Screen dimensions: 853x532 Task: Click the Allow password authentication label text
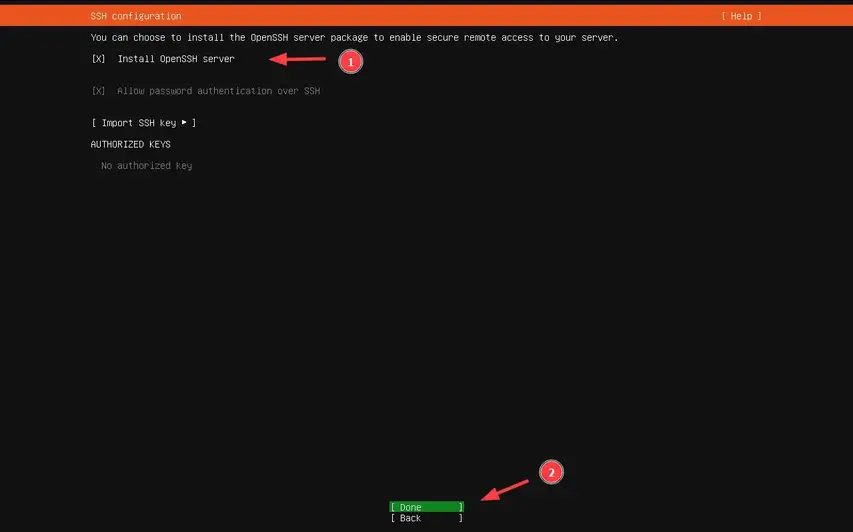point(218,91)
